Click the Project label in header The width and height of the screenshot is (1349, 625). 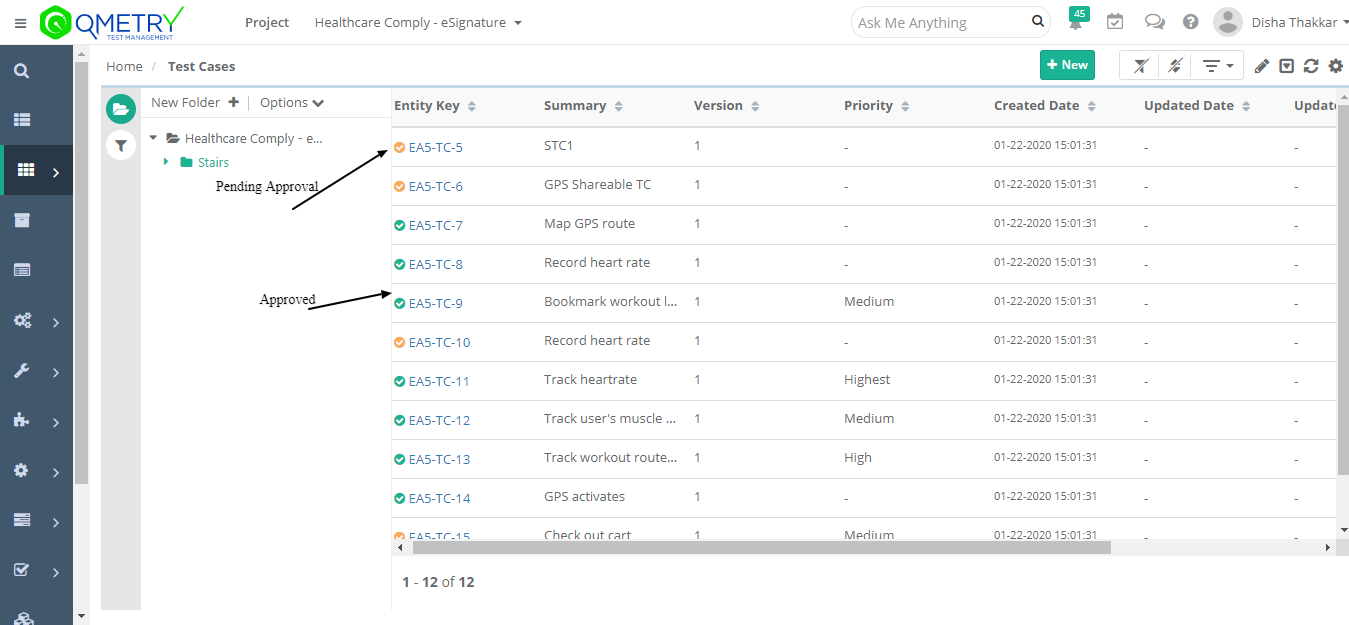click(x=267, y=22)
